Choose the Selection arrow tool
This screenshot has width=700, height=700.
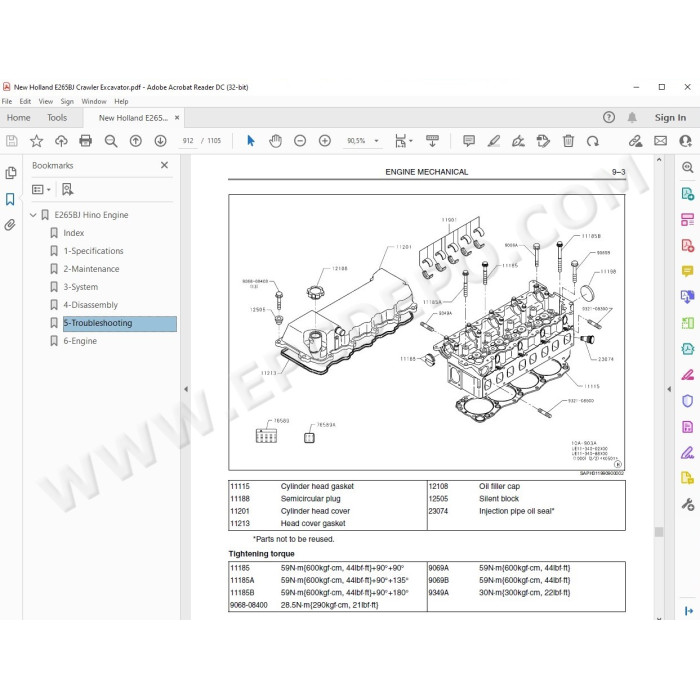(x=251, y=141)
